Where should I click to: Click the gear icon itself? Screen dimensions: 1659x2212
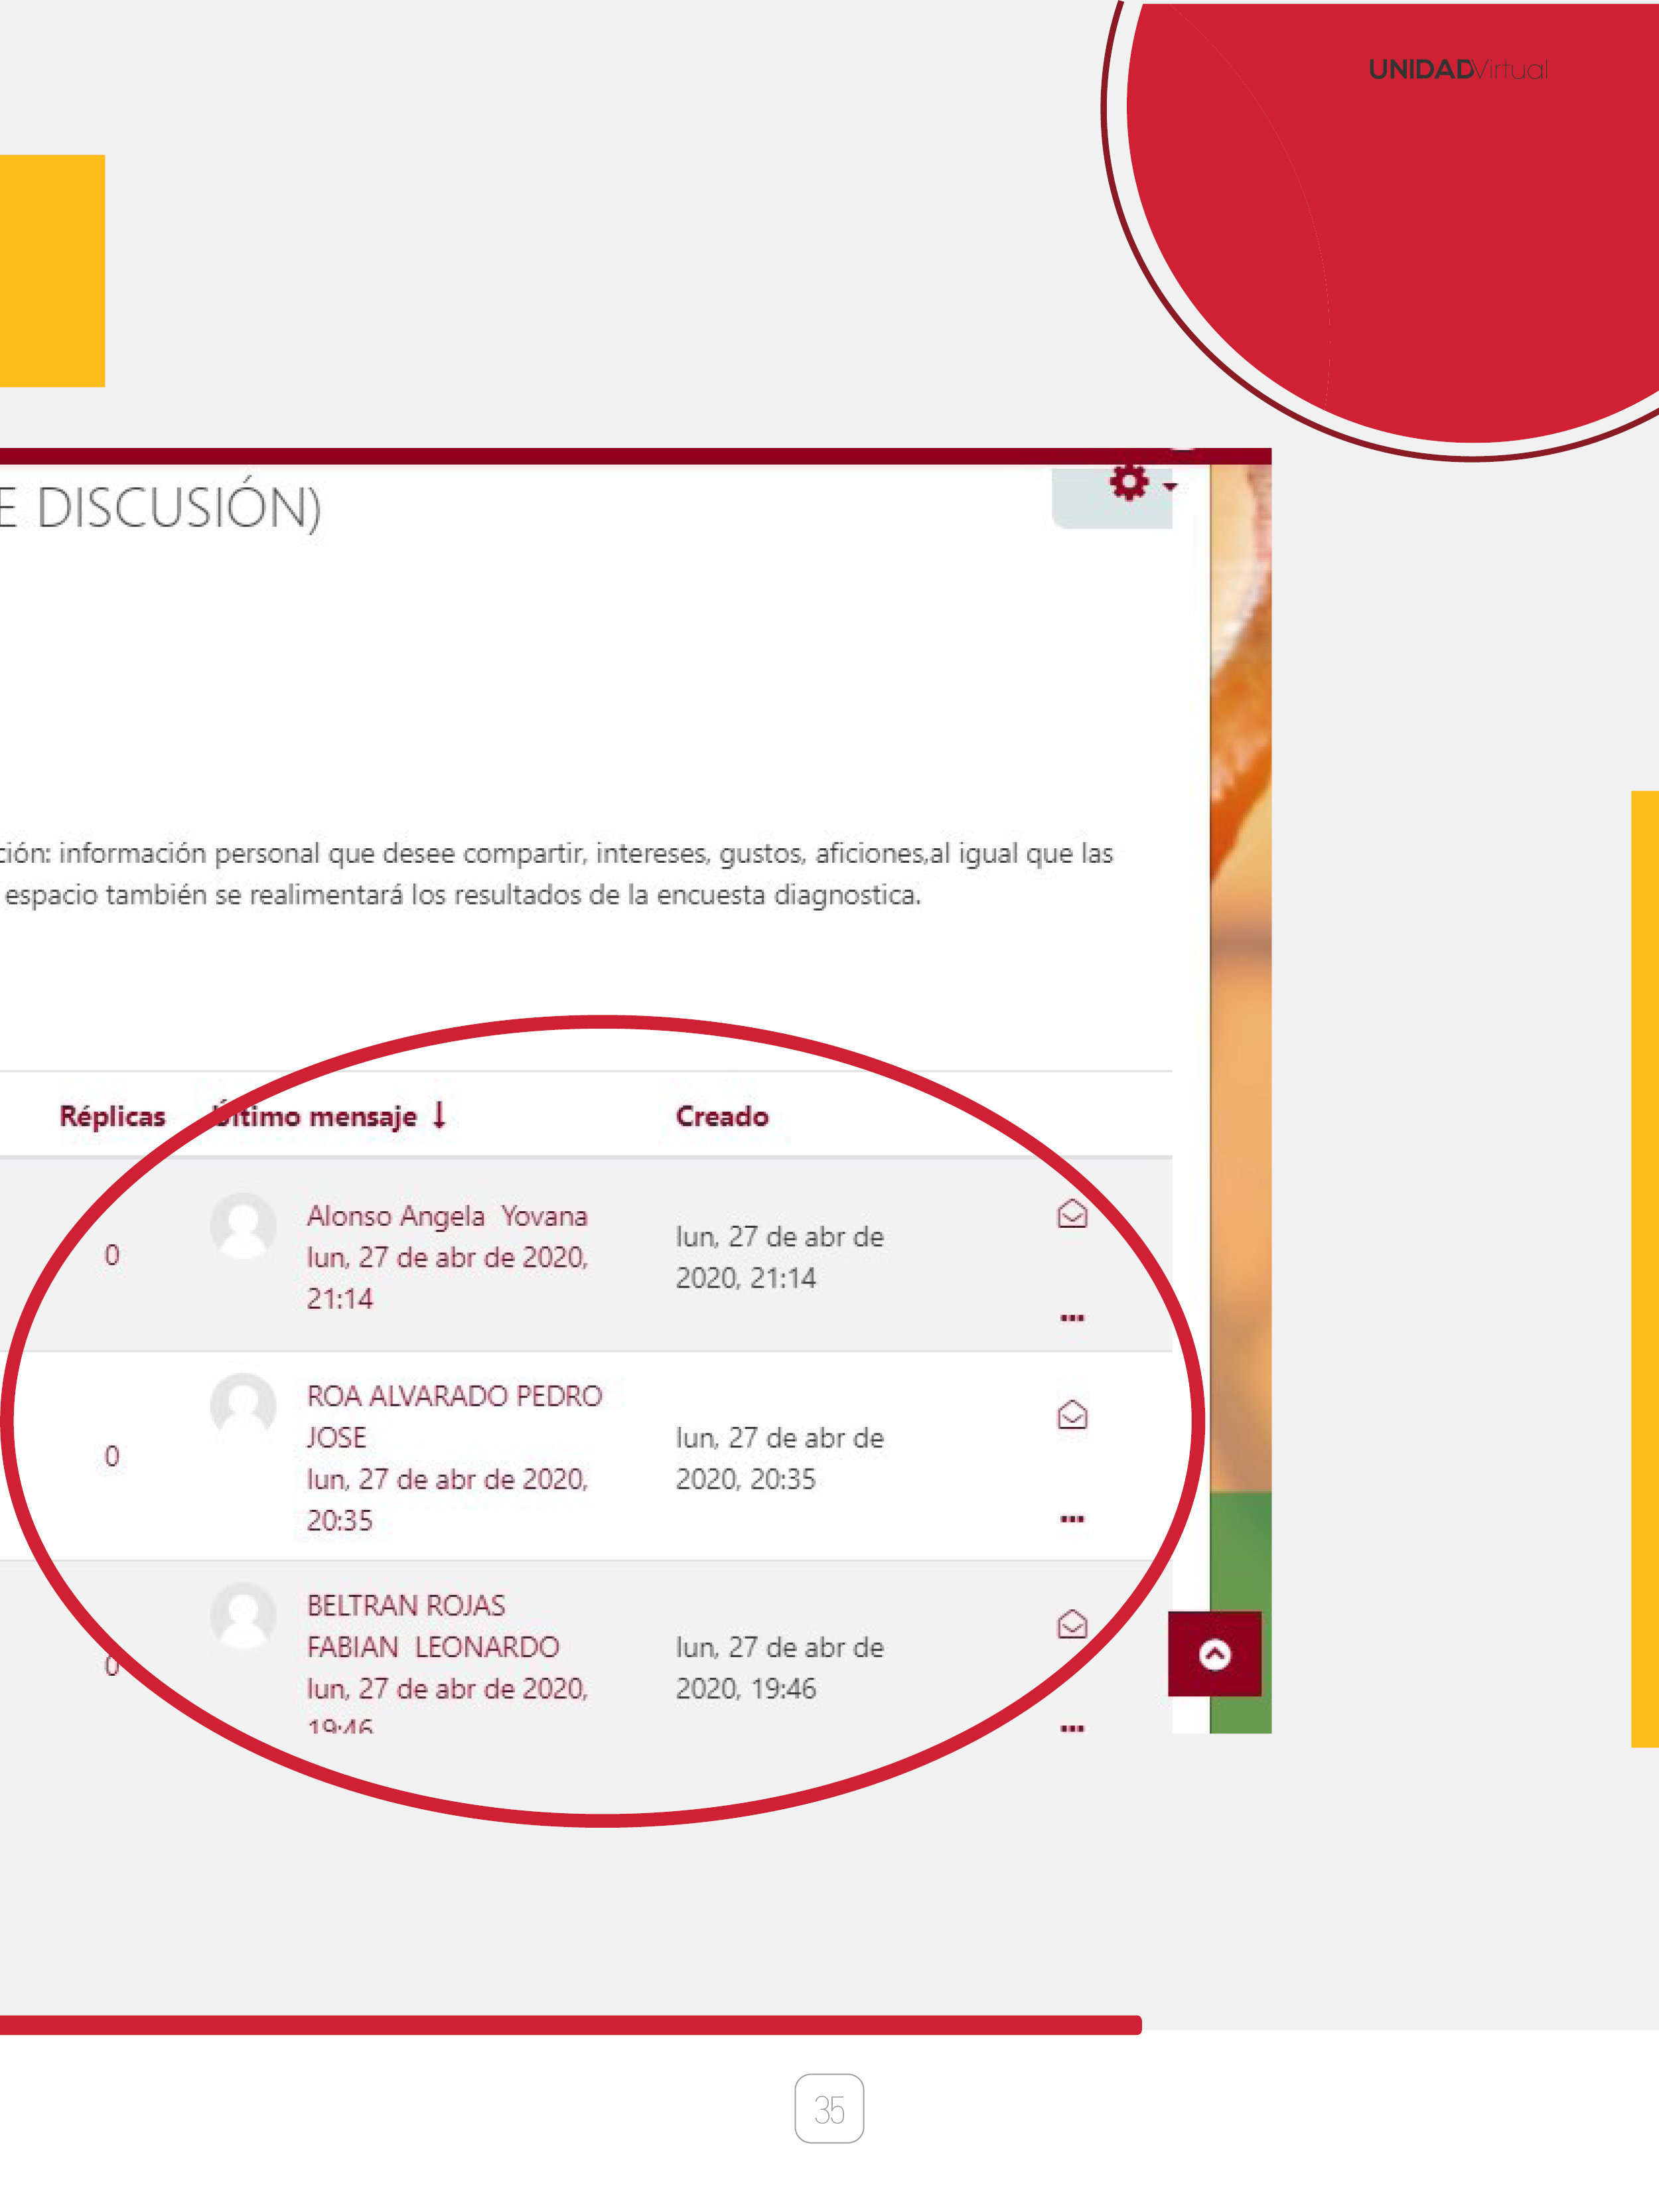[1129, 483]
